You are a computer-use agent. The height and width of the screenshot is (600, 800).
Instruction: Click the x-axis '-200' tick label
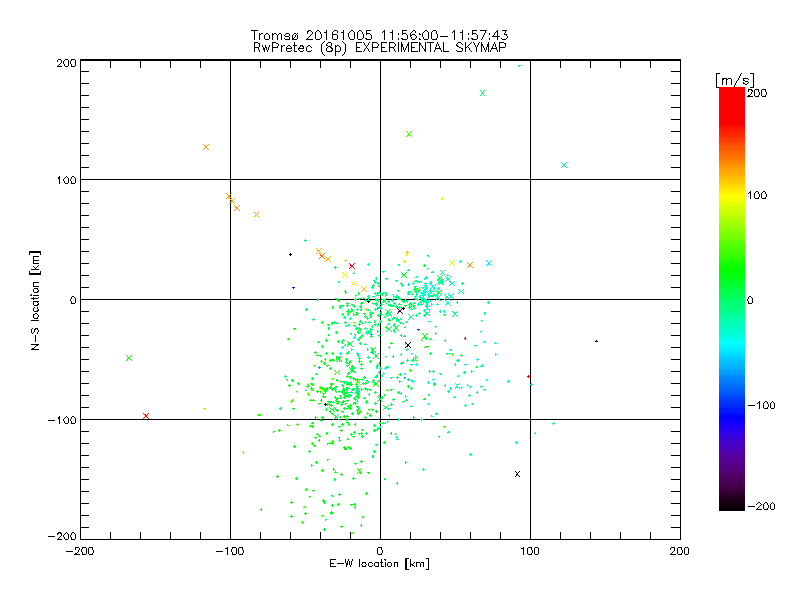point(80,551)
